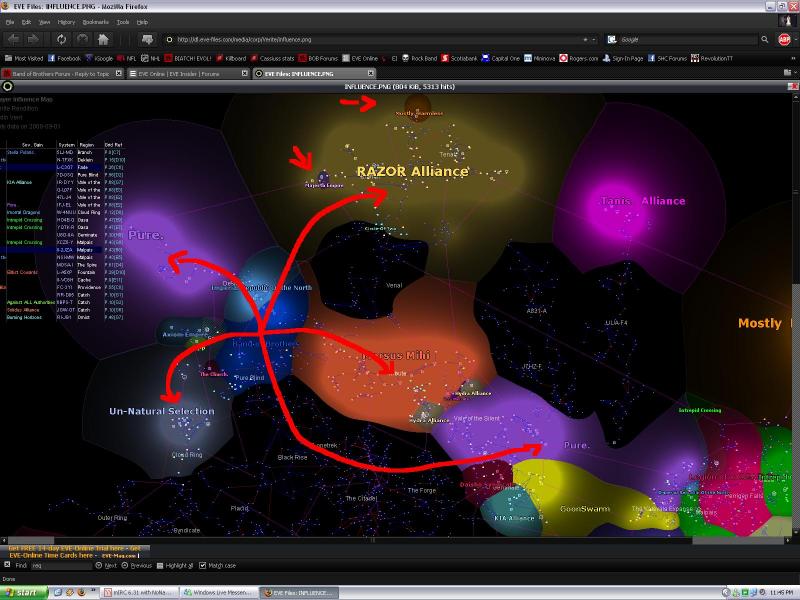Open the Capital One bookmark
Image resolution: width=800 pixels, height=600 pixels.
(501, 58)
